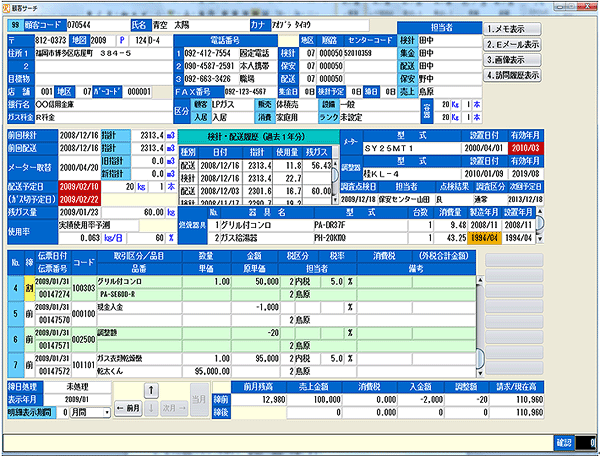This screenshot has width=600, height=456.
Task: Click the 保安 担当者 野中 field
Action: [450, 79]
